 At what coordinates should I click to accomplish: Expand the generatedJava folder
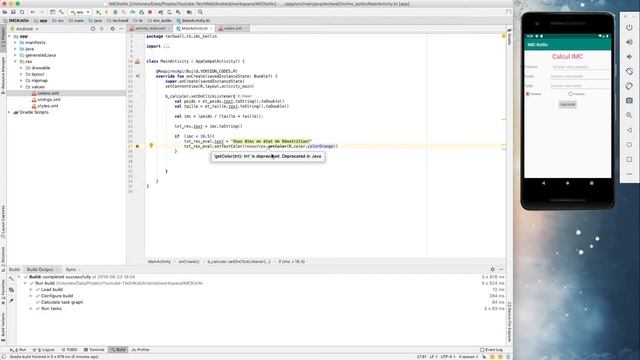(x=16, y=55)
